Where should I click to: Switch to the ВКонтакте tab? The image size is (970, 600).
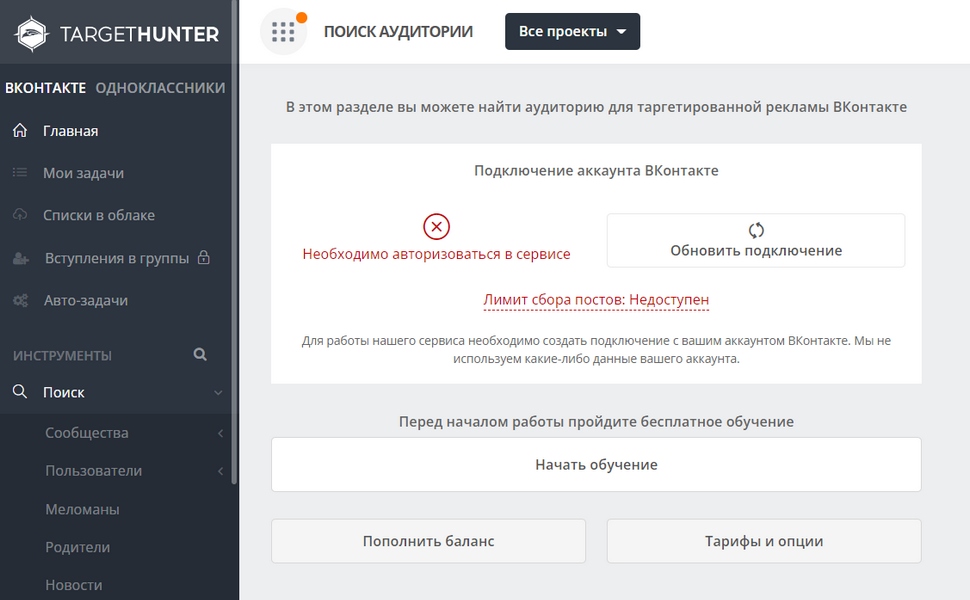[x=45, y=88]
